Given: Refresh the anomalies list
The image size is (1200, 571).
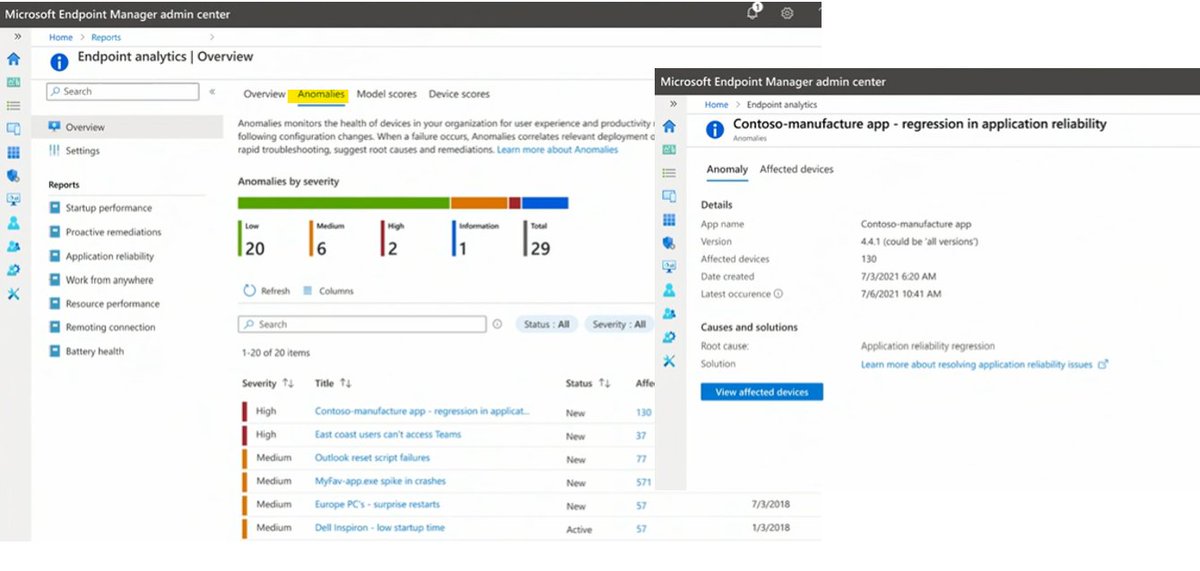Looking at the screenshot, I should [x=267, y=291].
